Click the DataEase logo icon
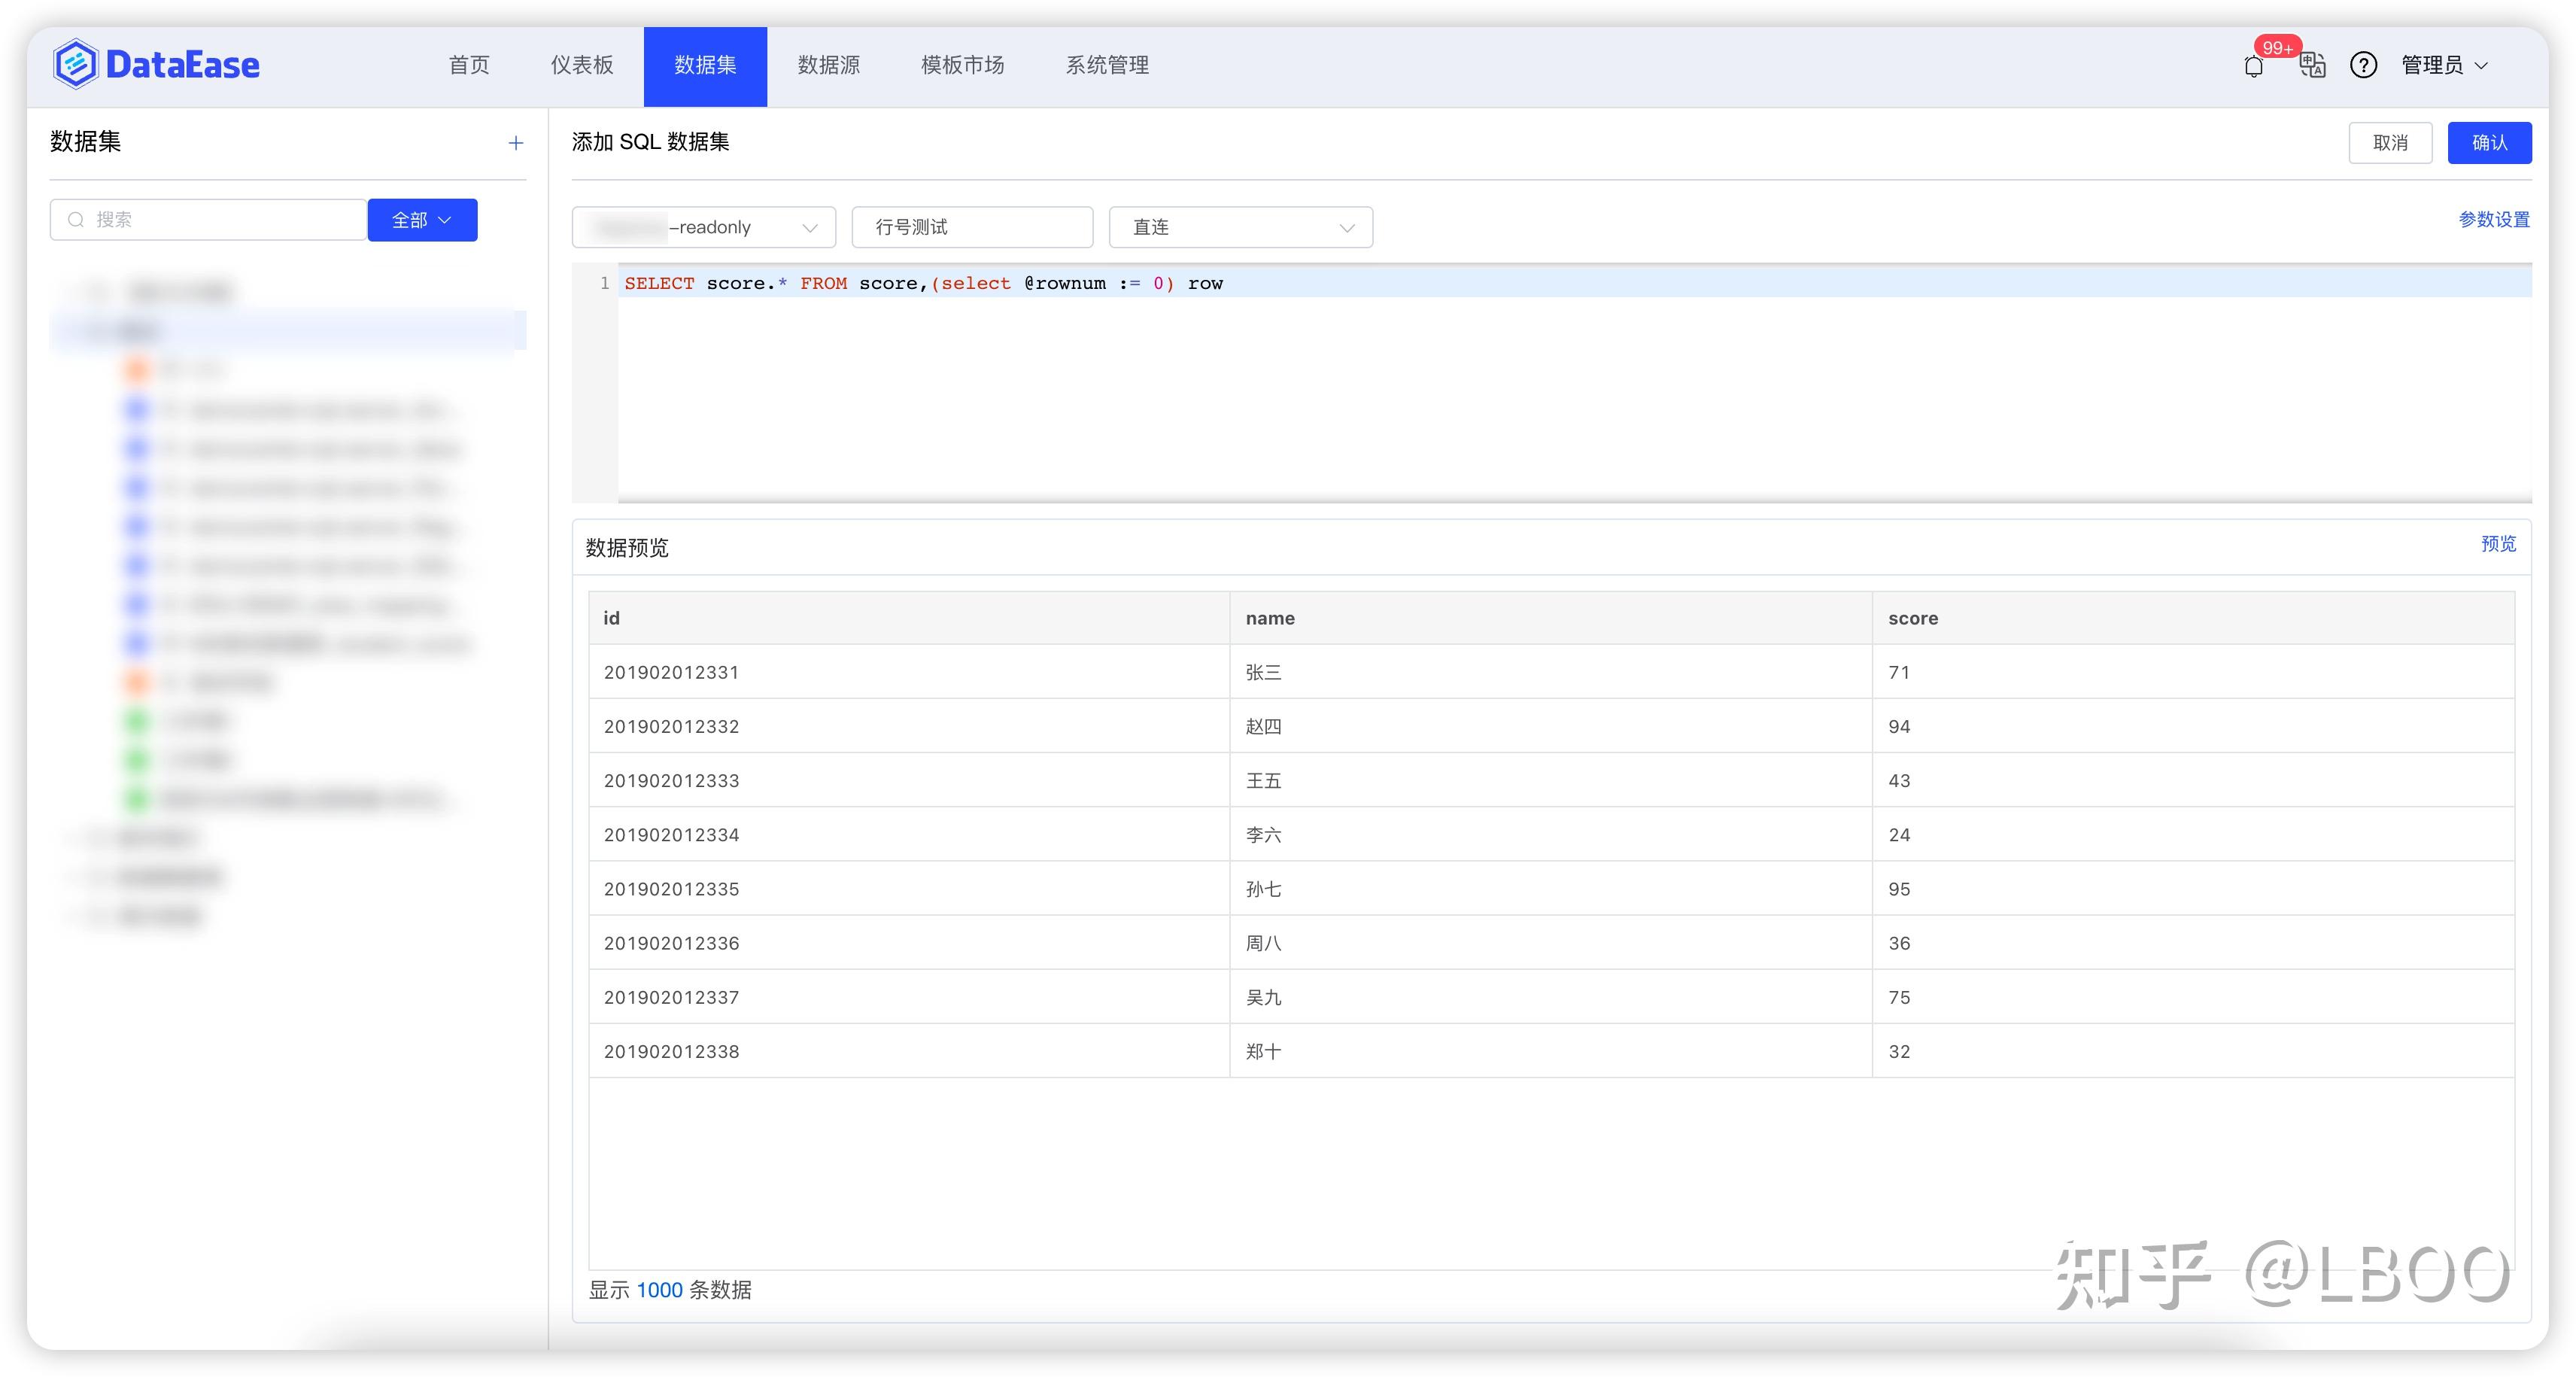Image resolution: width=2576 pixels, height=1377 pixels. pos(76,65)
